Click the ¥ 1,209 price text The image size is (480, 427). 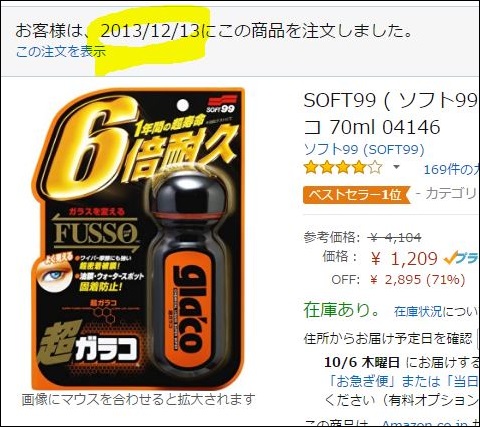(404, 259)
